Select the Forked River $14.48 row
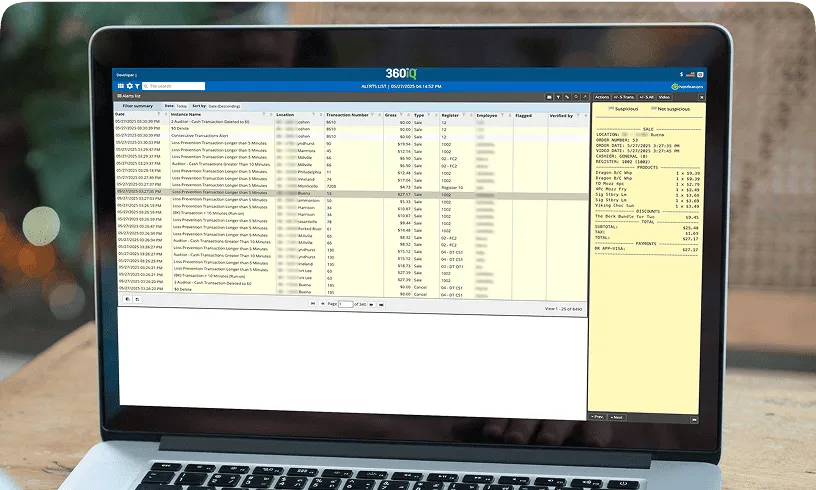The width and height of the screenshot is (816, 490). pos(352,229)
